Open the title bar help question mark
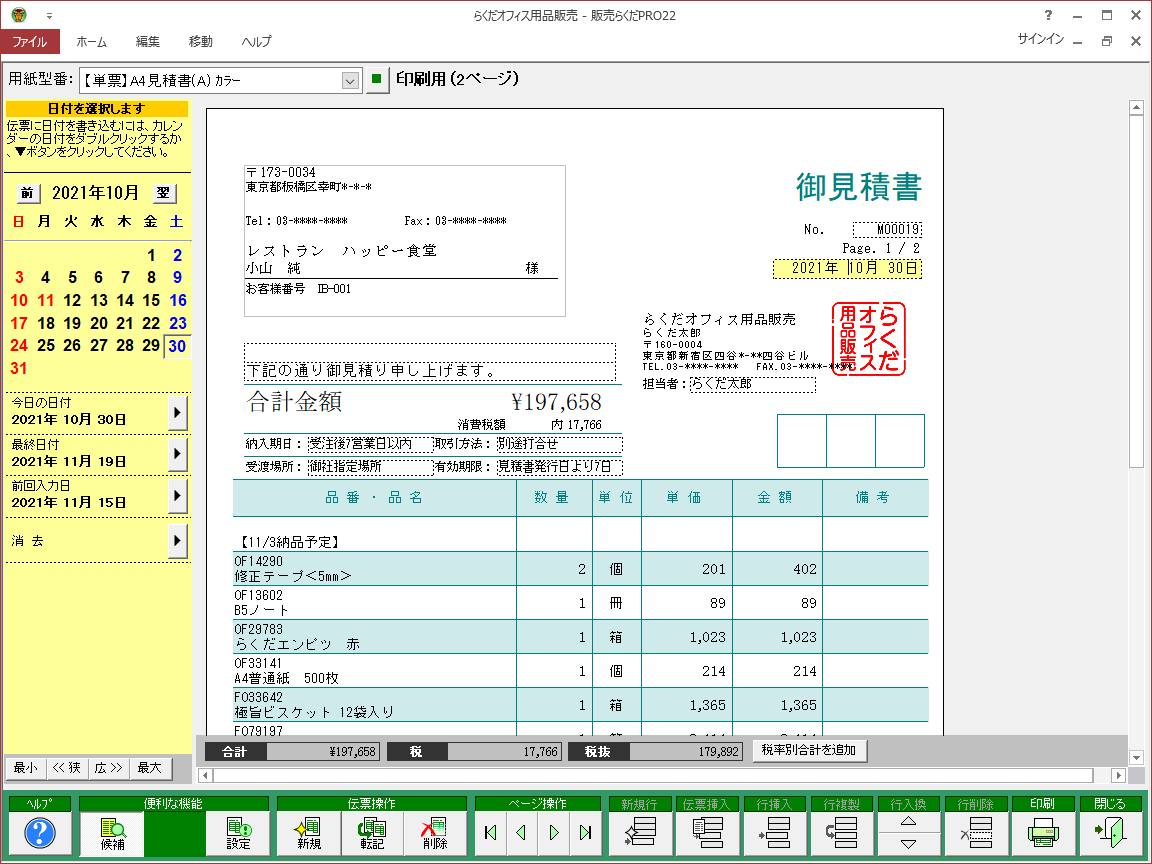This screenshot has width=1152, height=864. [x=1048, y=15]
